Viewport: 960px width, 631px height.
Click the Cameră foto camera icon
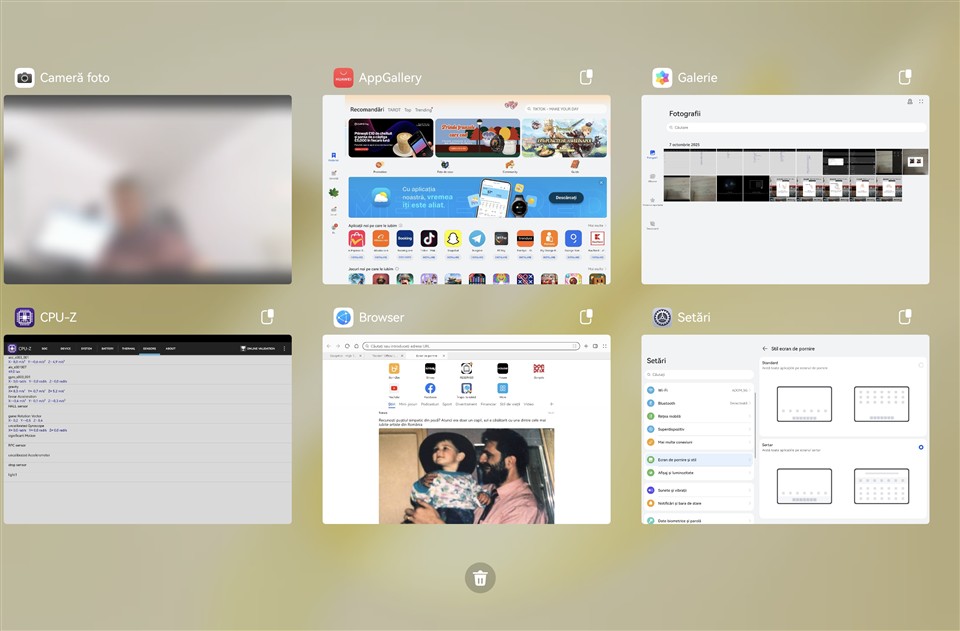point(25,78)
